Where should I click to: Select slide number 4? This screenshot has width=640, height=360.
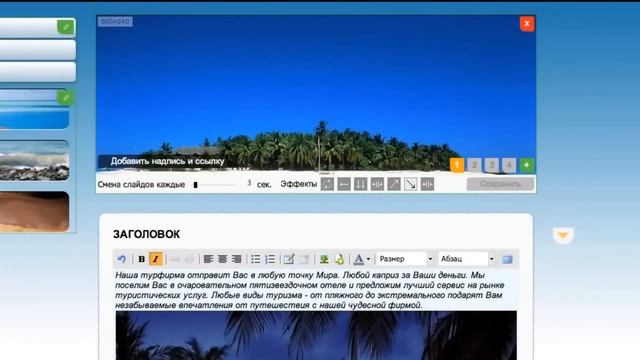pos(509,165)
